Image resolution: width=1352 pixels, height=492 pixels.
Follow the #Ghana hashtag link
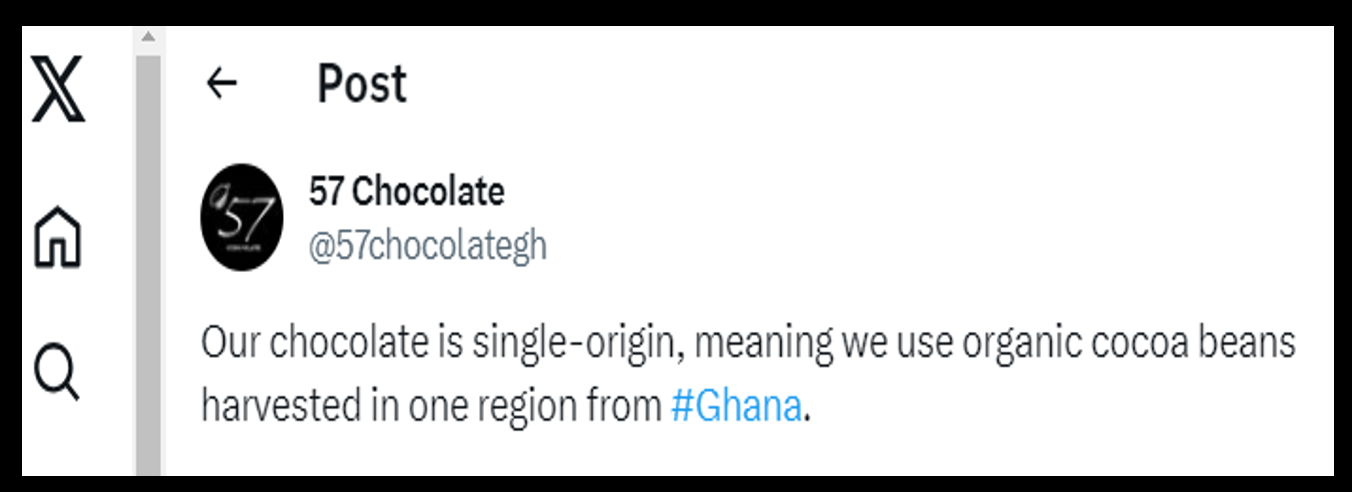pos(736,407)
